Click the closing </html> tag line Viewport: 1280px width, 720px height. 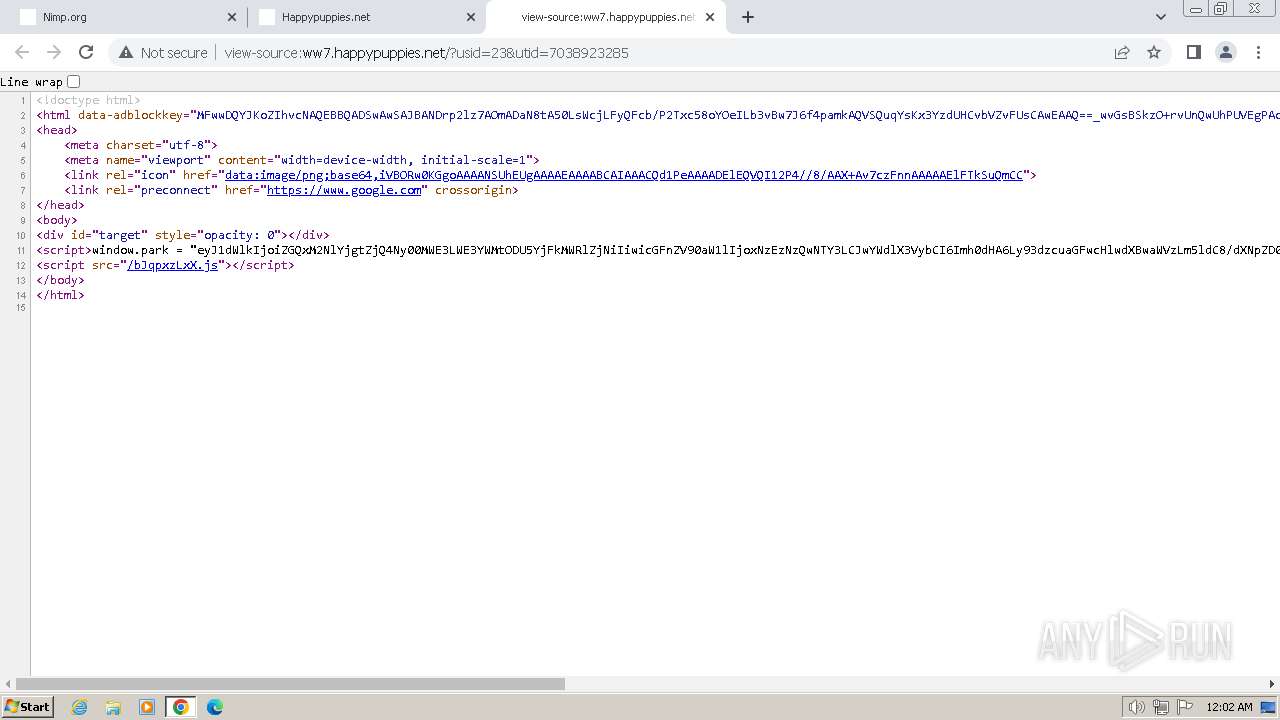point(60,295)
